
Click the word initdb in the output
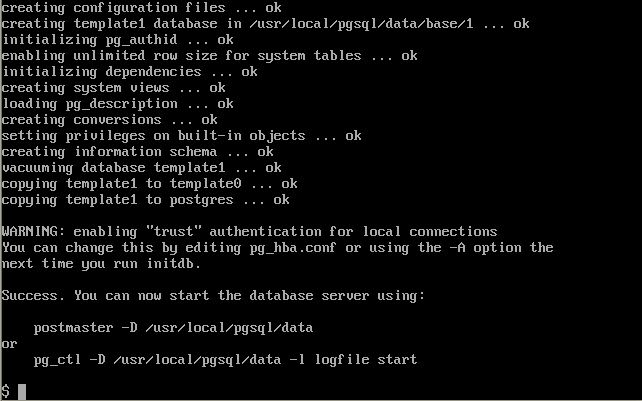pyautogui.click(x=174, y=264)
